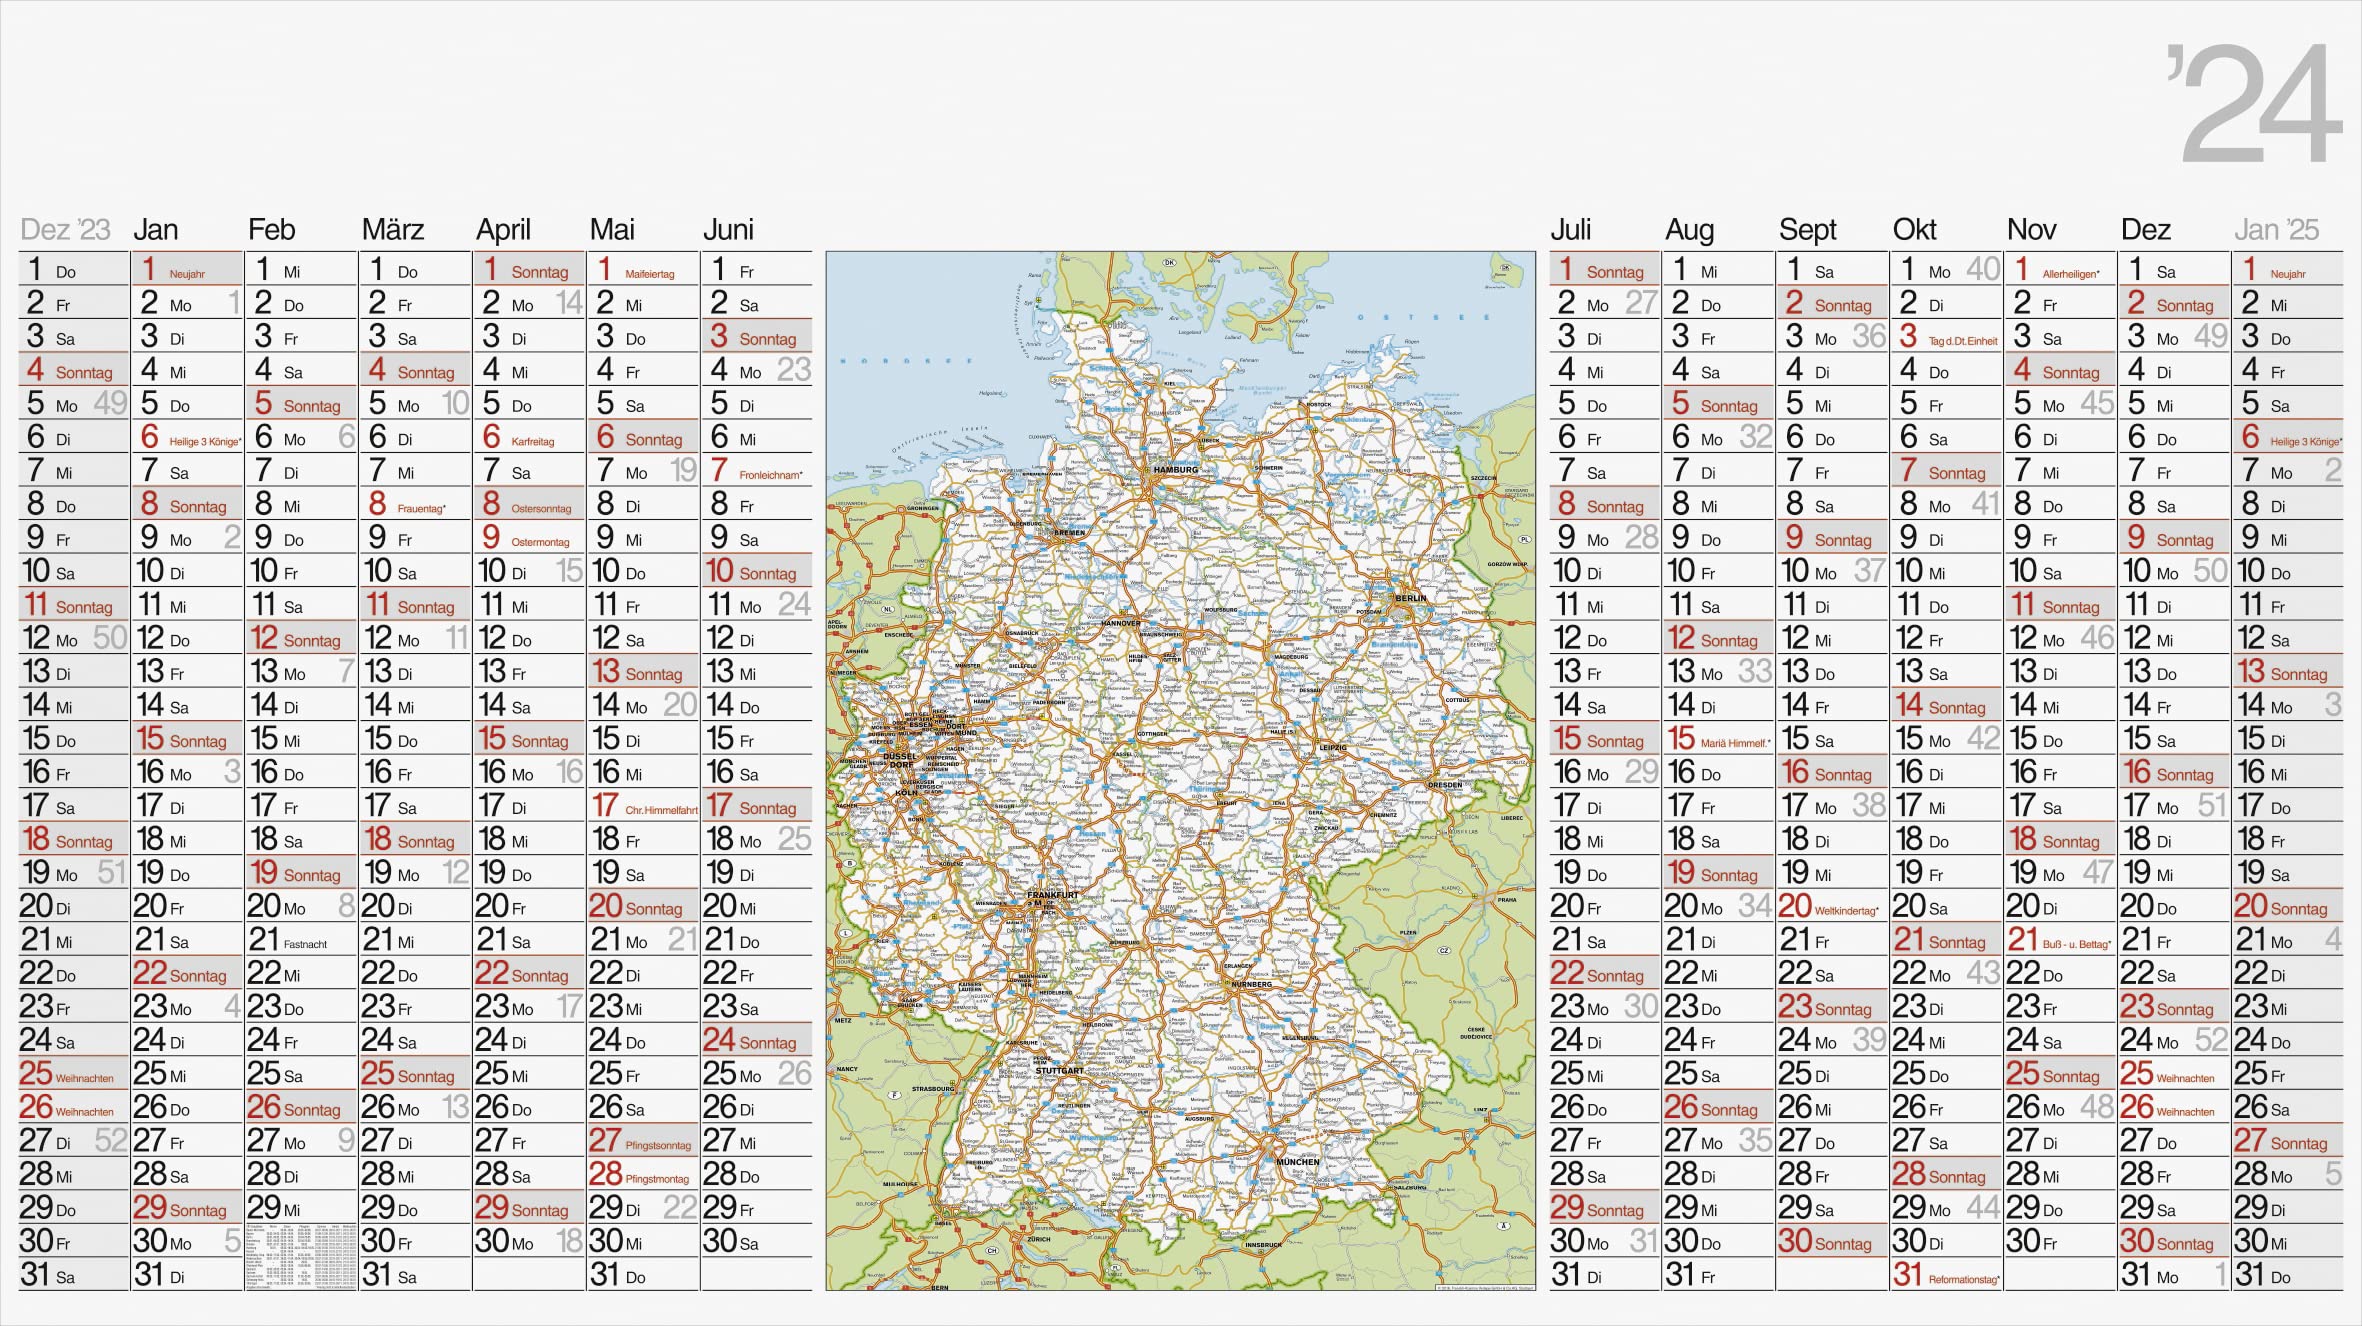Select the "Juni" month header
This screenshot has height=1326, width=2362.
(728, 230)
